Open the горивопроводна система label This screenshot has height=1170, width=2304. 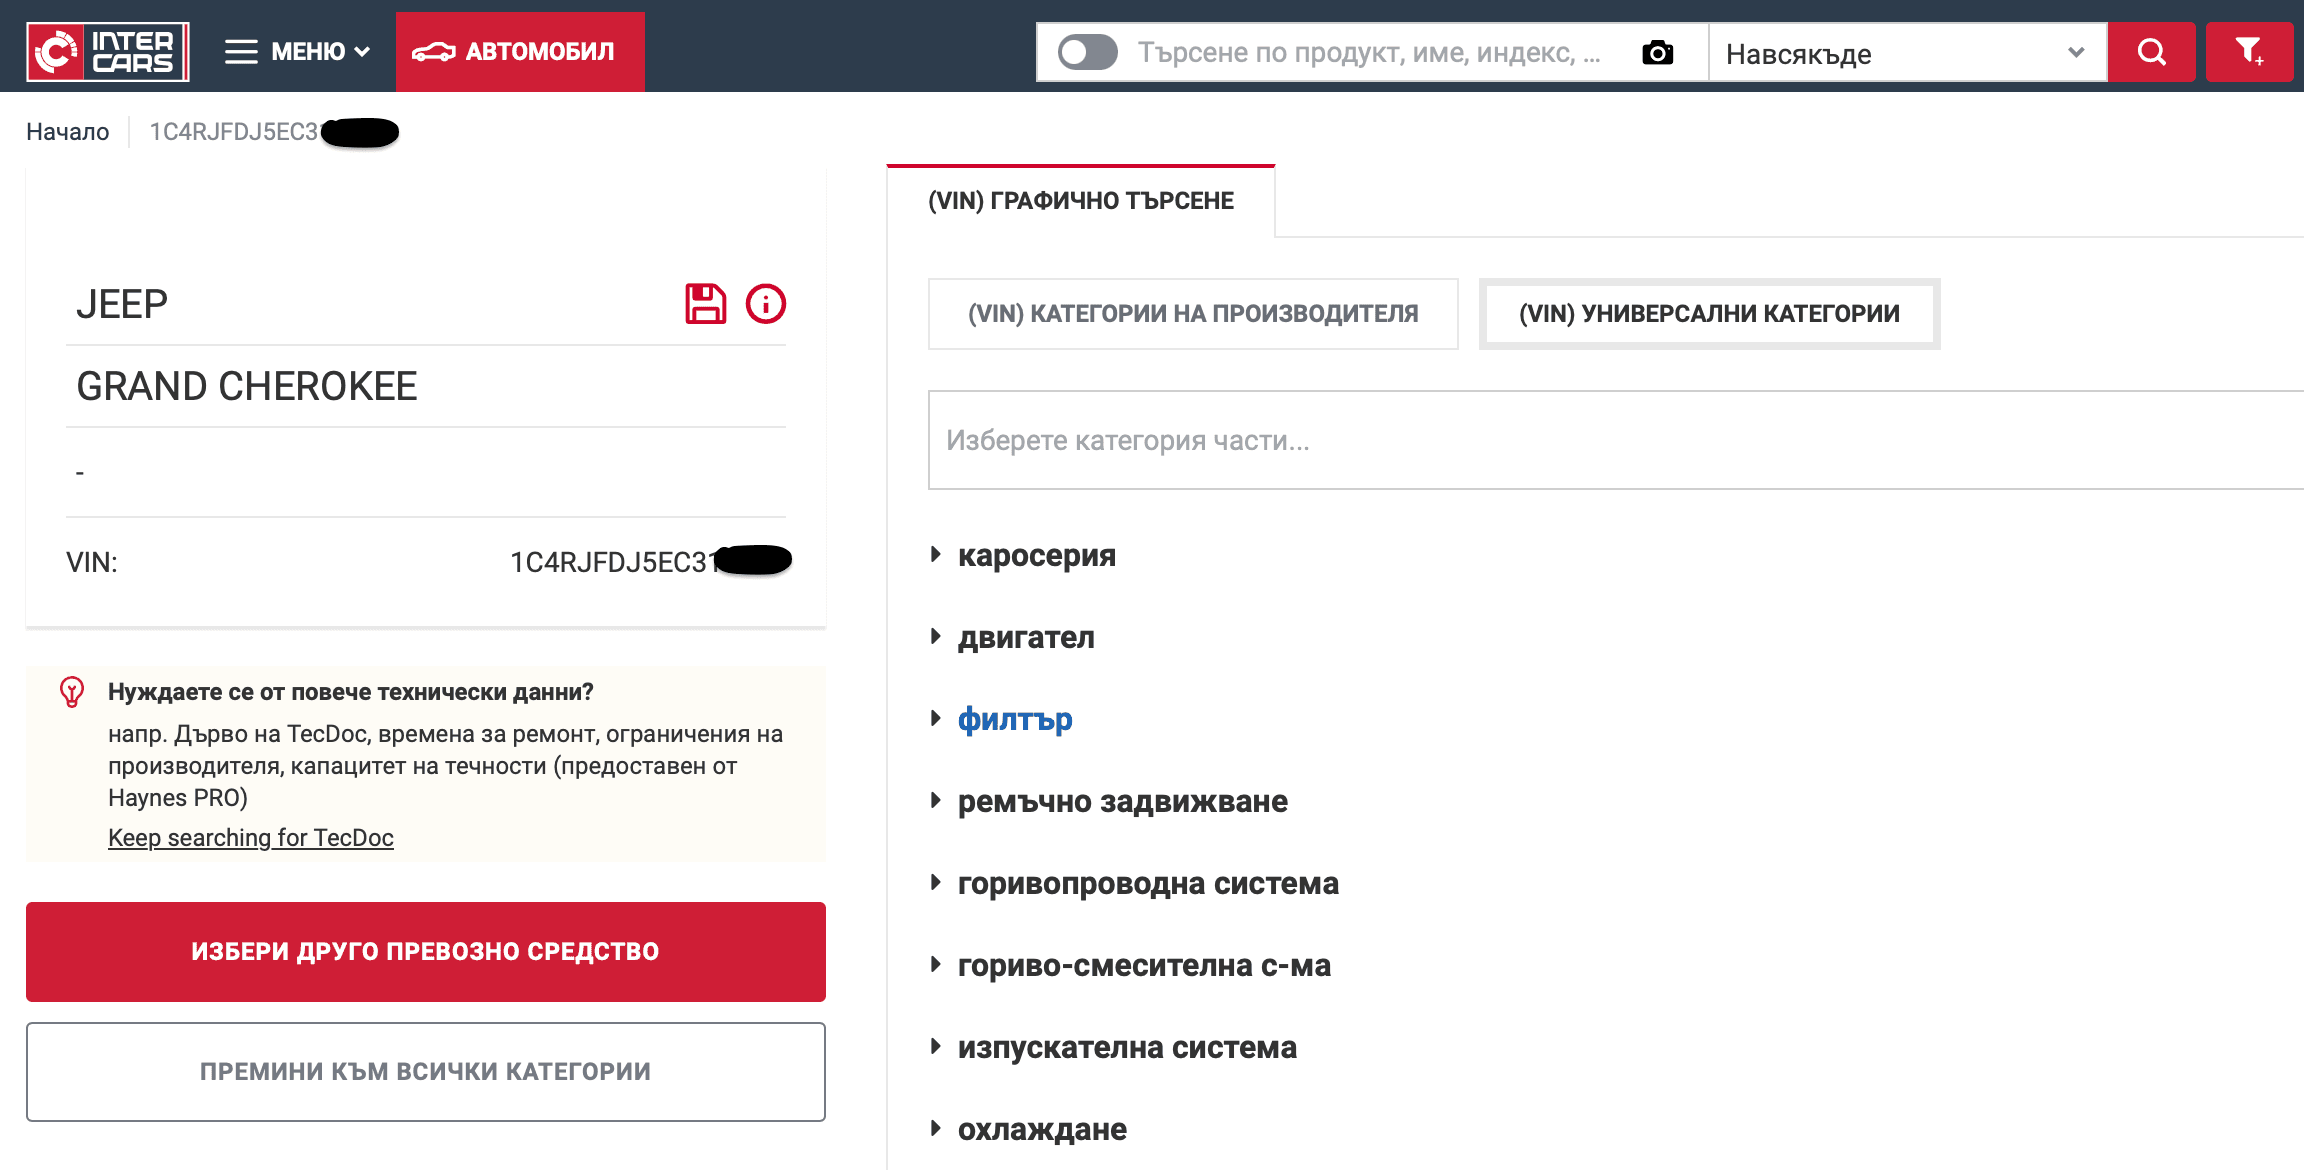coord(1148,883)
